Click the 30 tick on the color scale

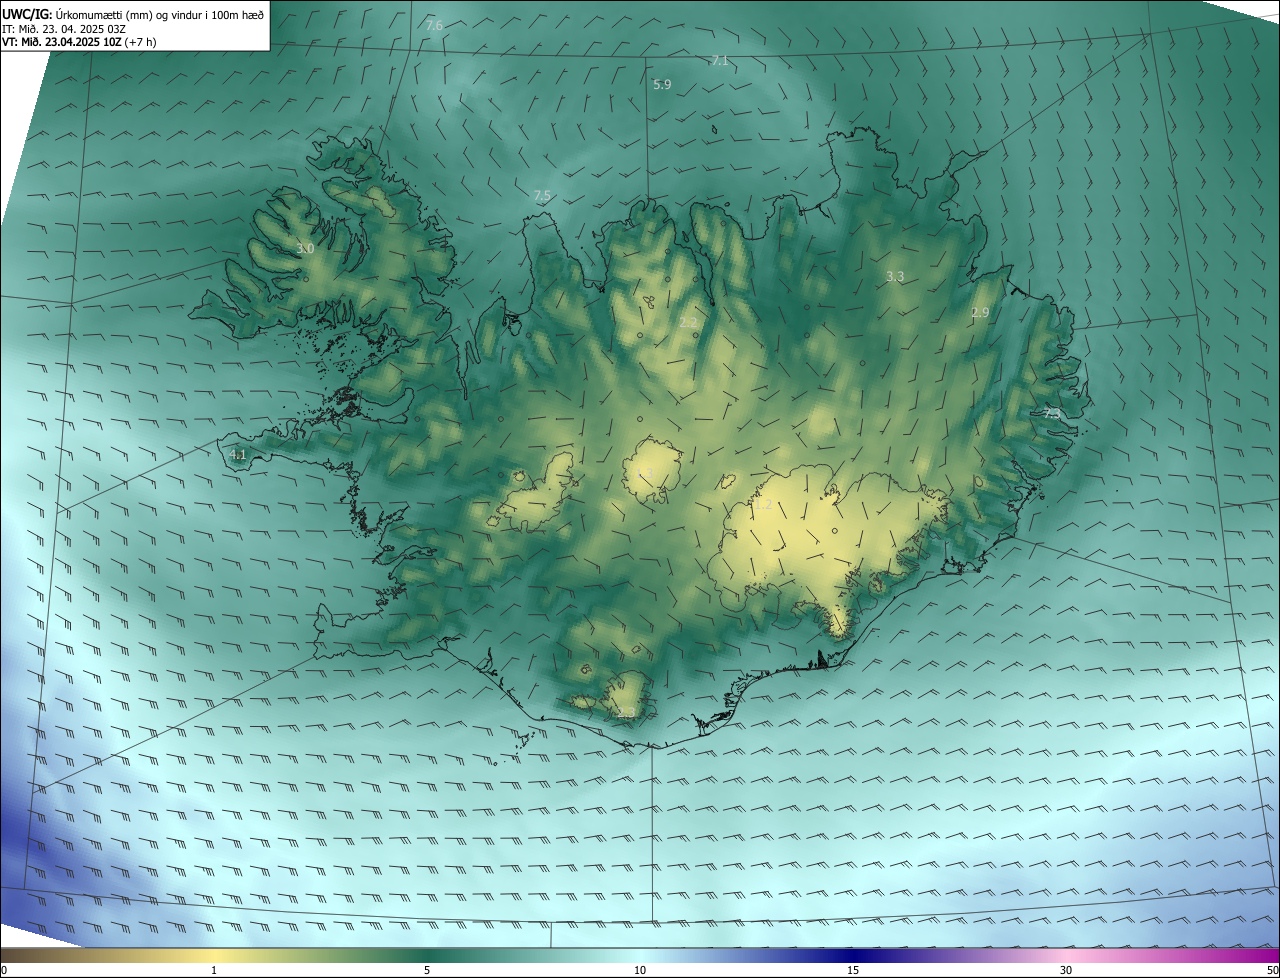pyautogui.click(x=1066, y=970)
